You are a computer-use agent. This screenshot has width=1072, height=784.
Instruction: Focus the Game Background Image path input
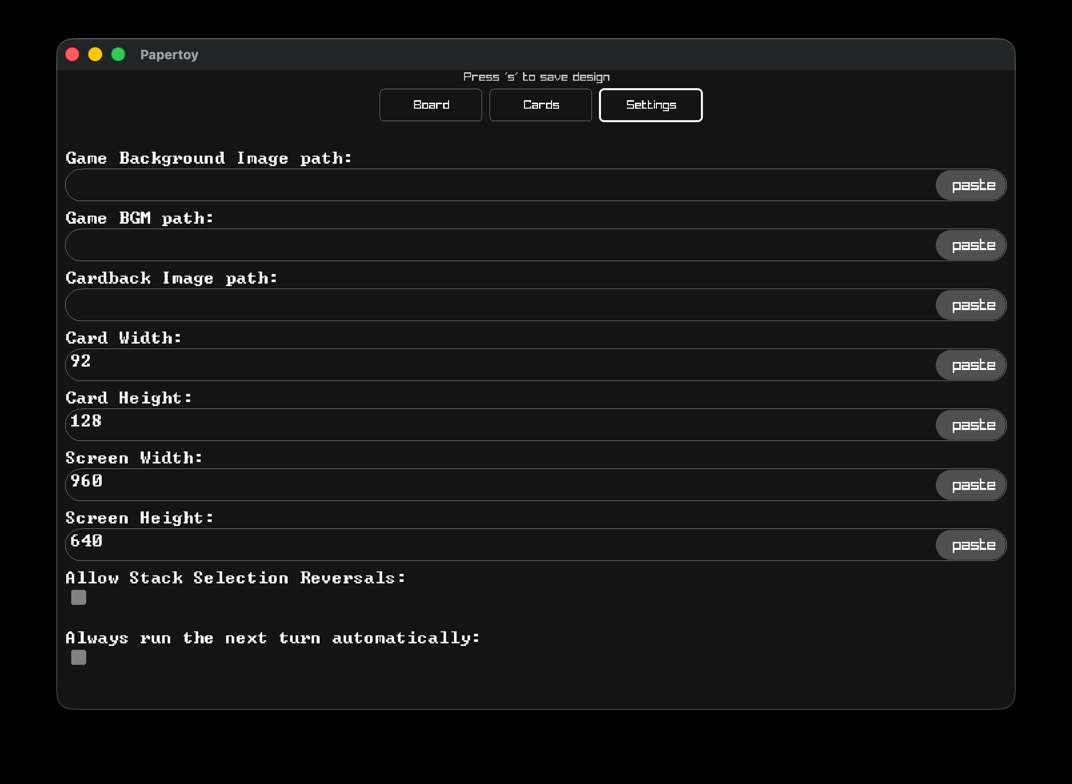[500, 185]
